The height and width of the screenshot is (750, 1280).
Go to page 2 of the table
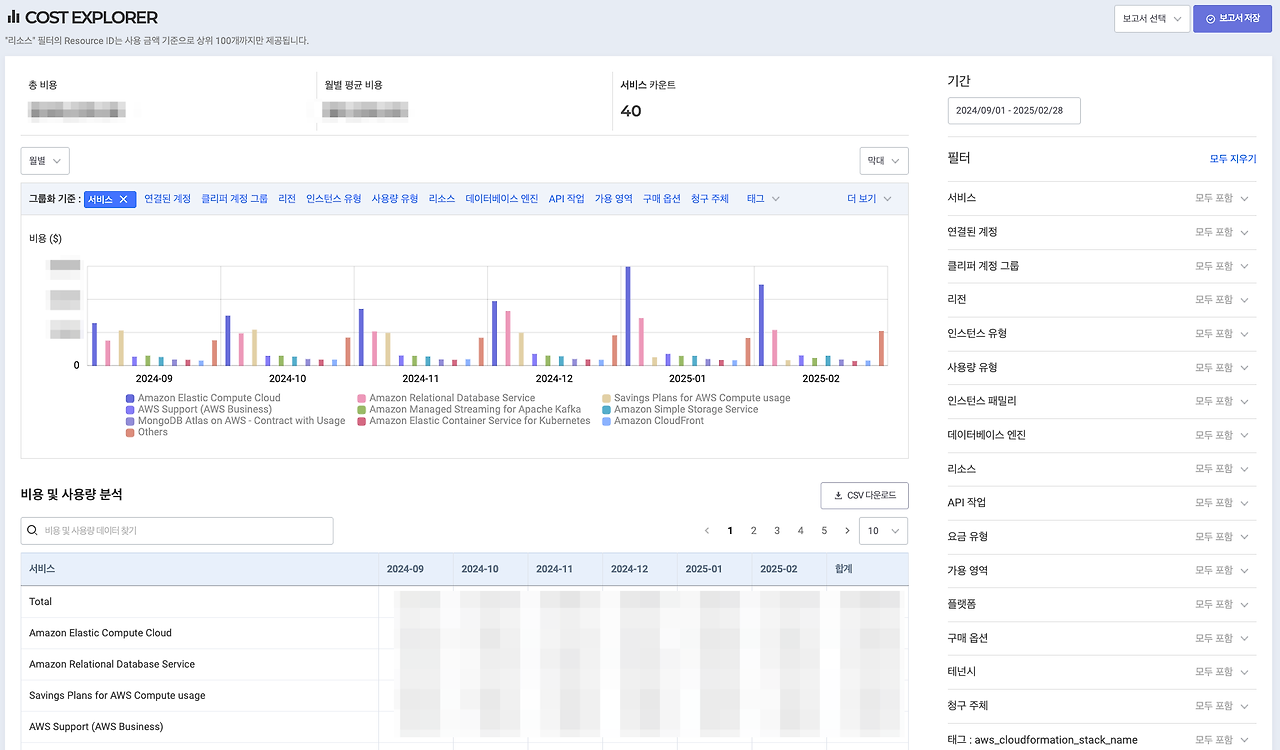click(754, 531)
